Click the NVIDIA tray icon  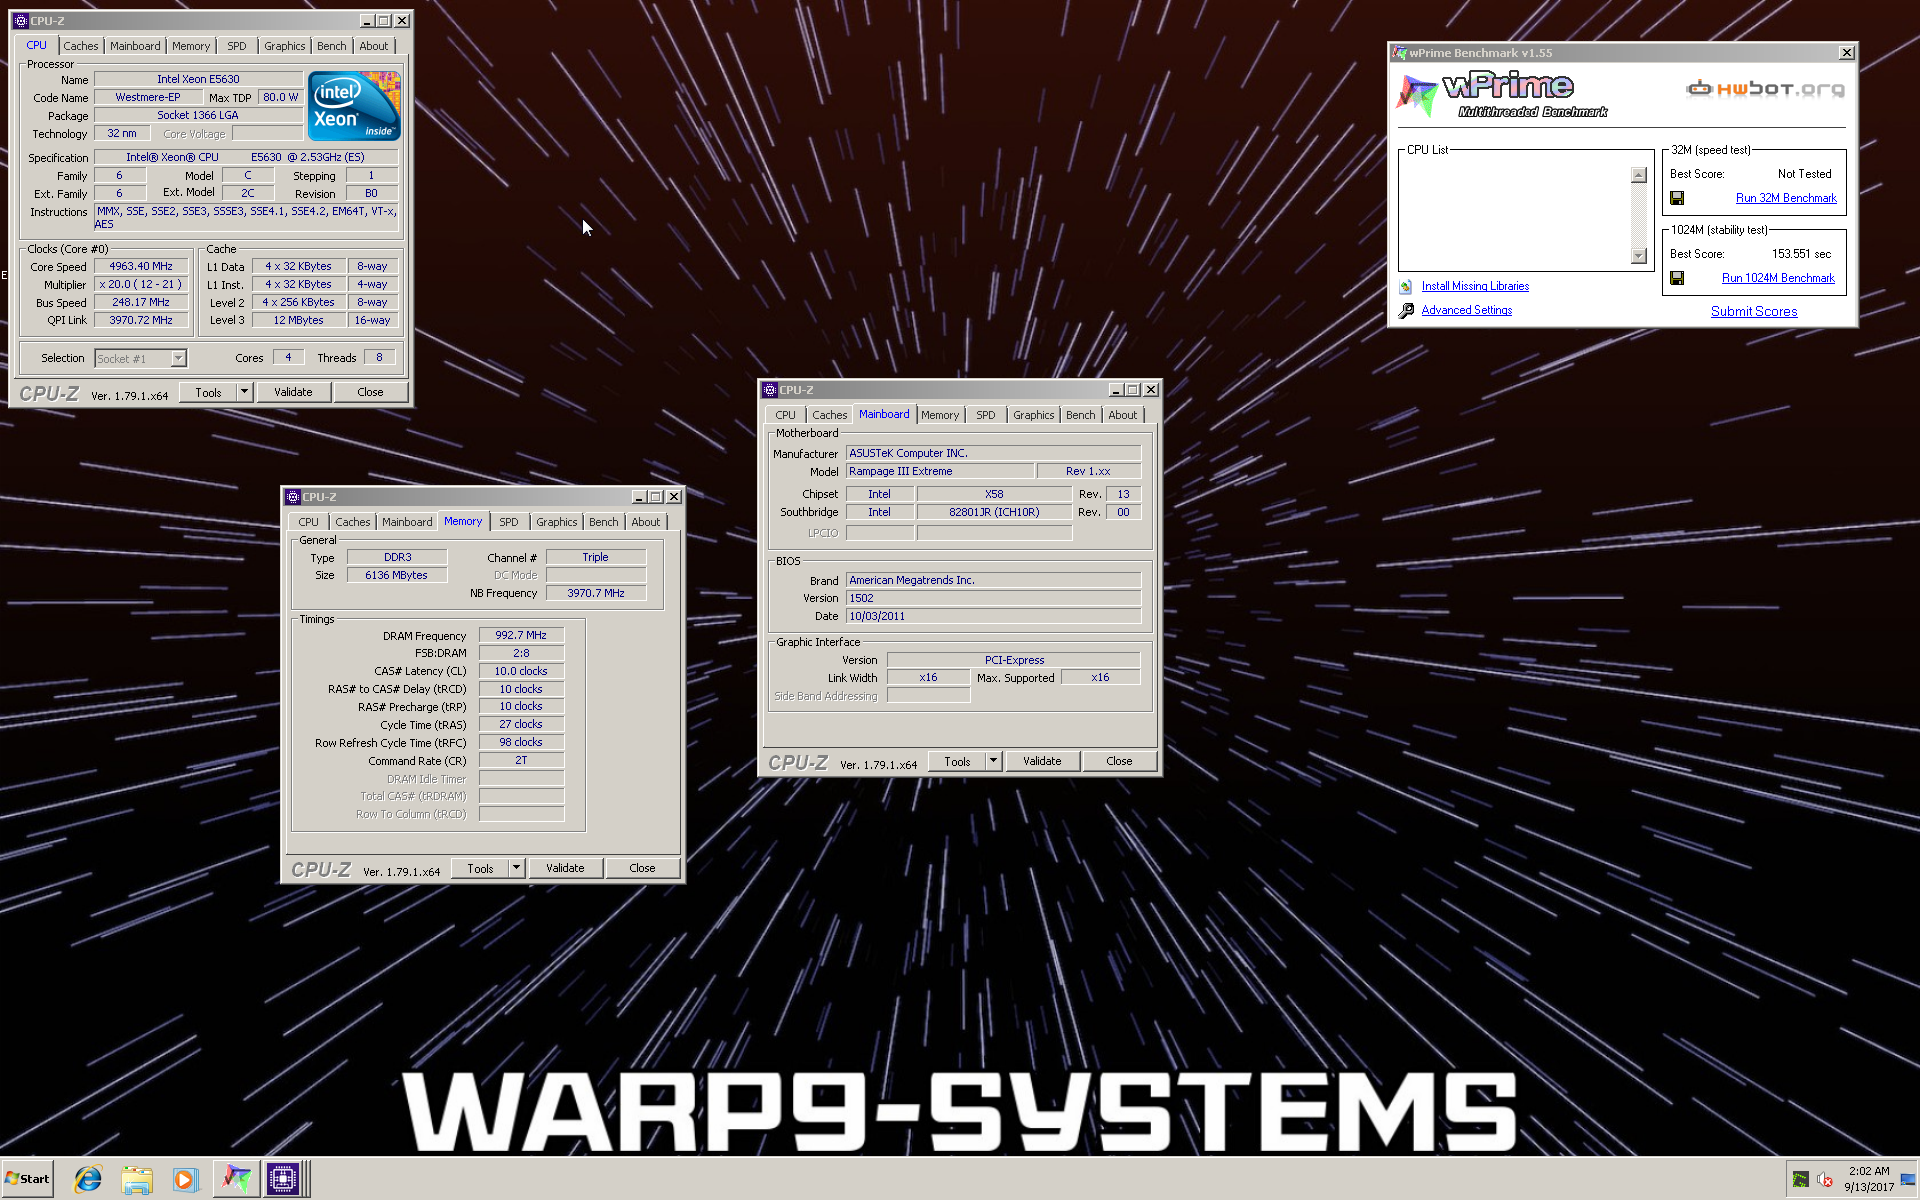[1800, 1180]
